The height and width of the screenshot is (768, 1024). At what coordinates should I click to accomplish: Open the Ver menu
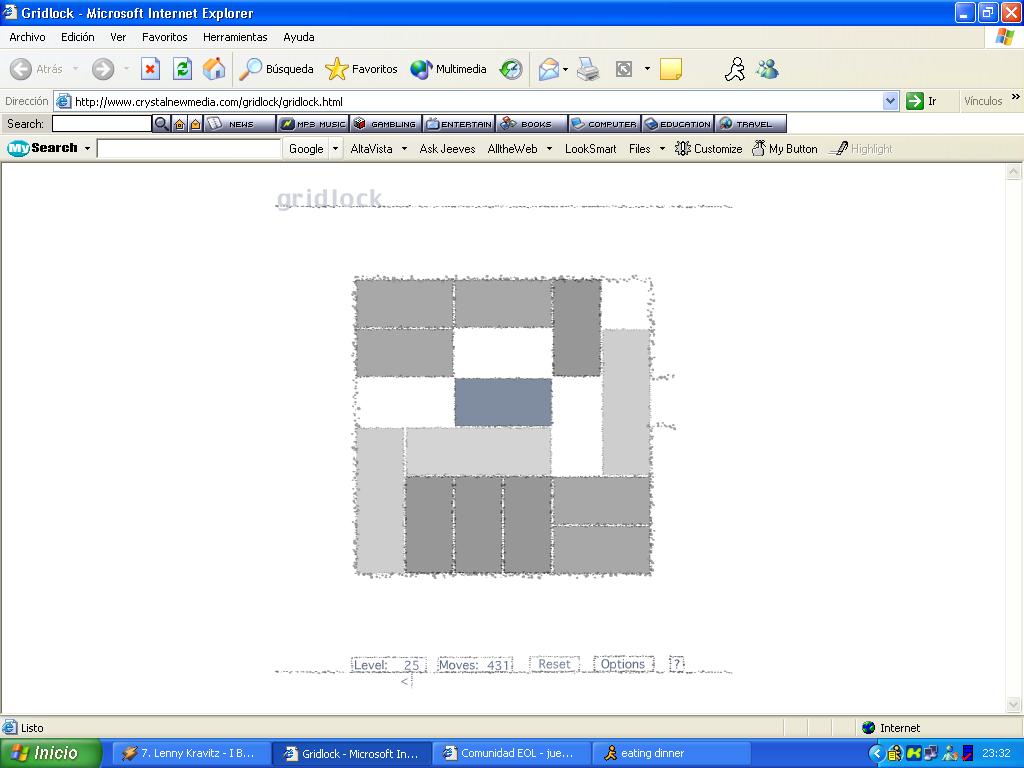[118, 37]
